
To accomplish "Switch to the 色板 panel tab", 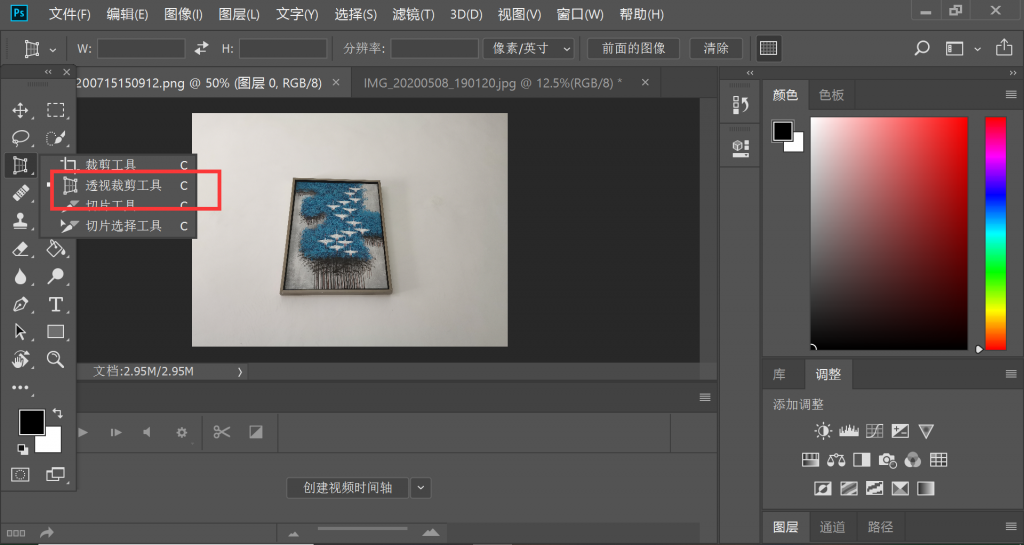I will 831,95.
